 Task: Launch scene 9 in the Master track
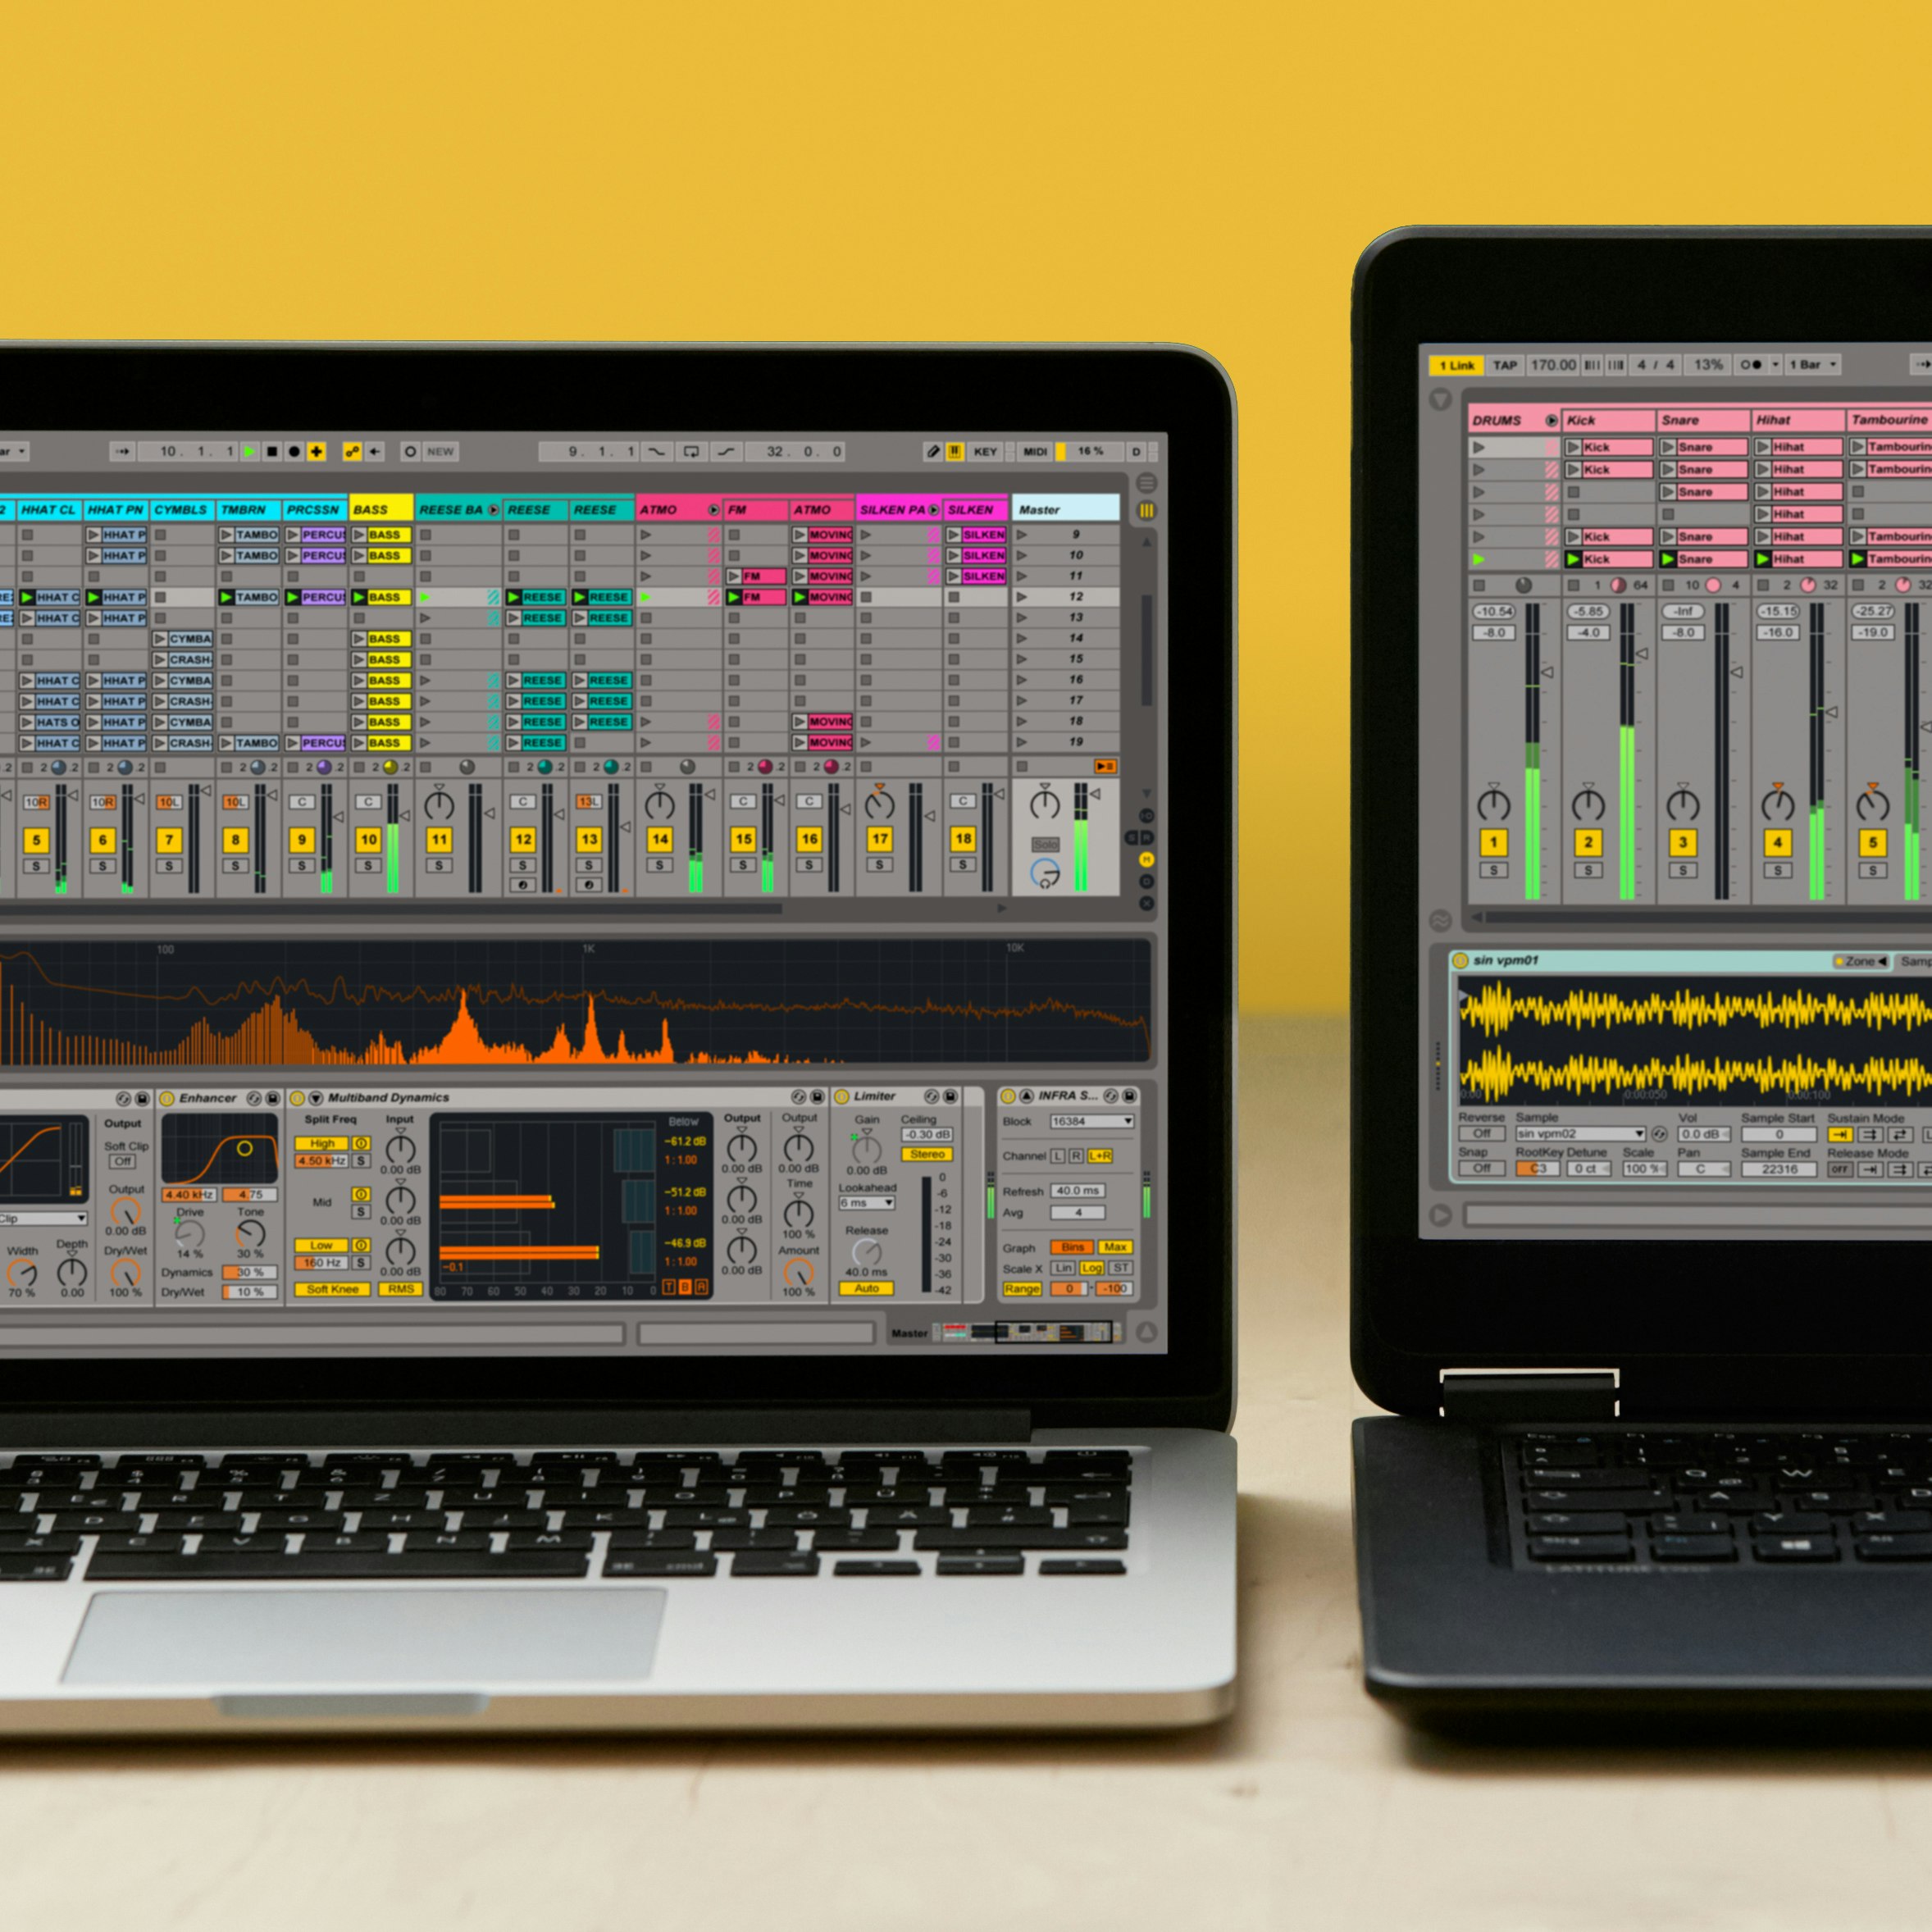click(x=1021, y=536)
